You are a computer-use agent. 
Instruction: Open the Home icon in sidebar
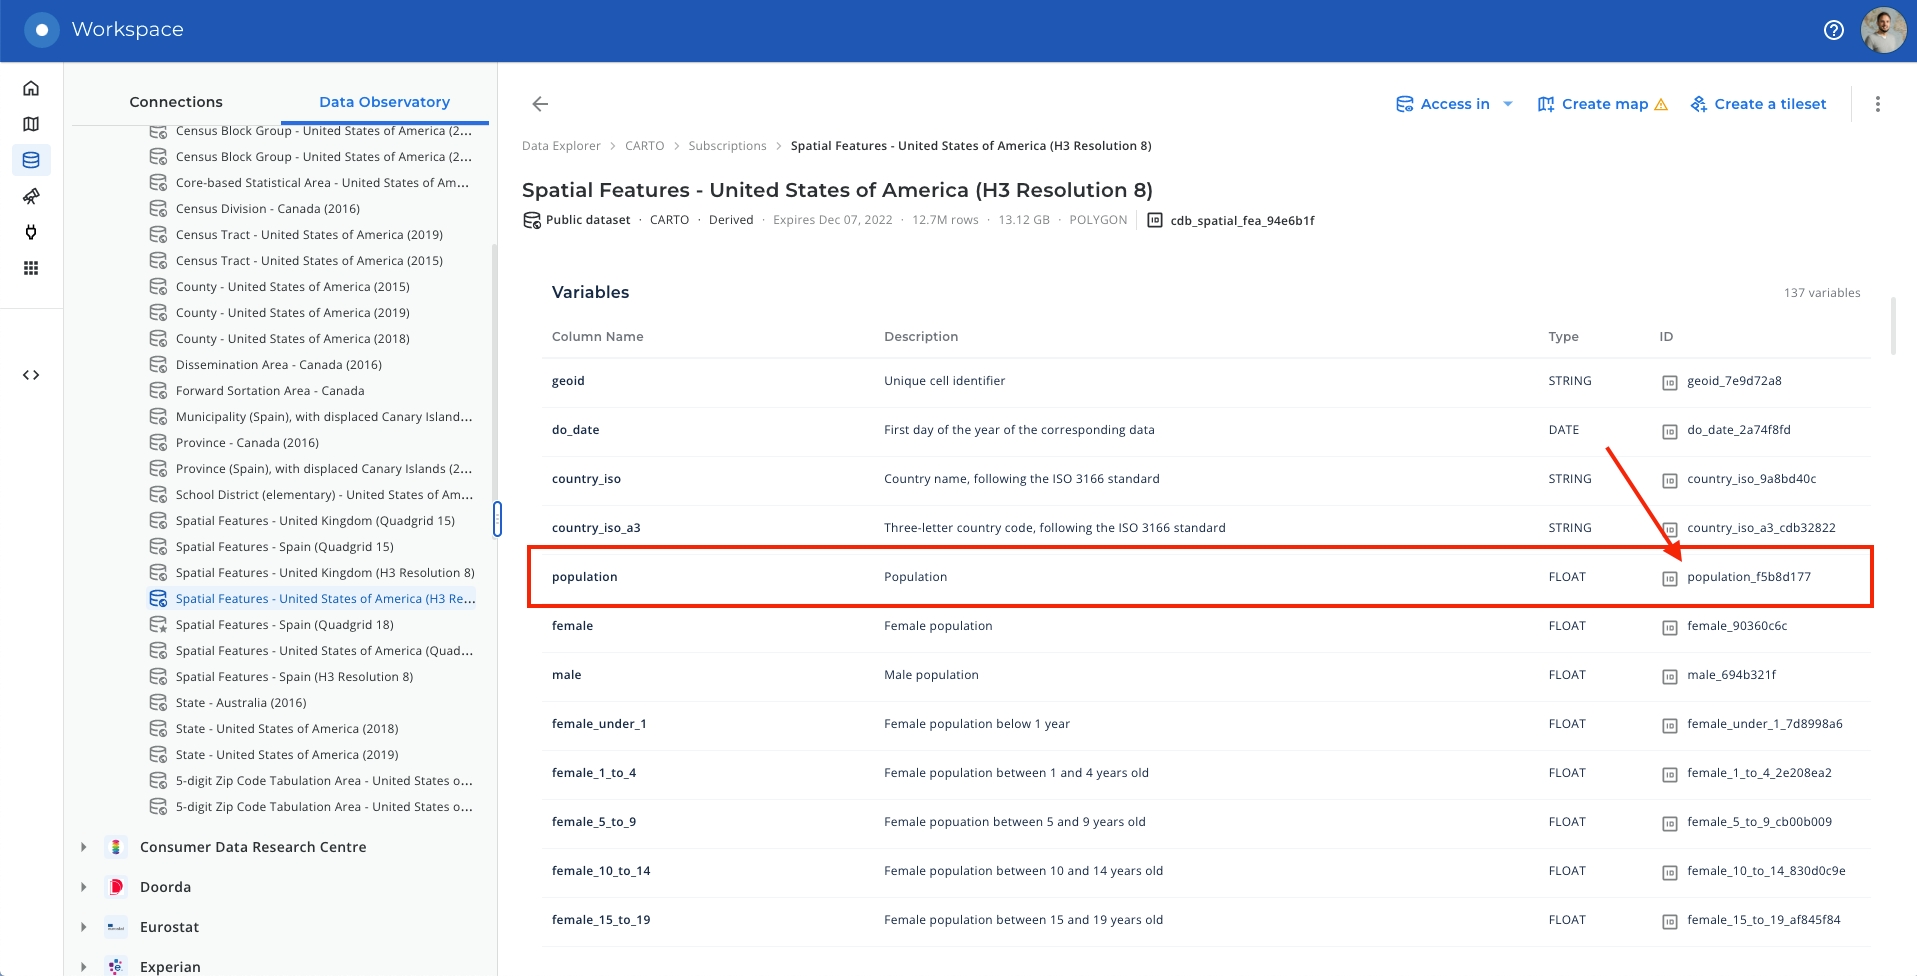(31, 88)
